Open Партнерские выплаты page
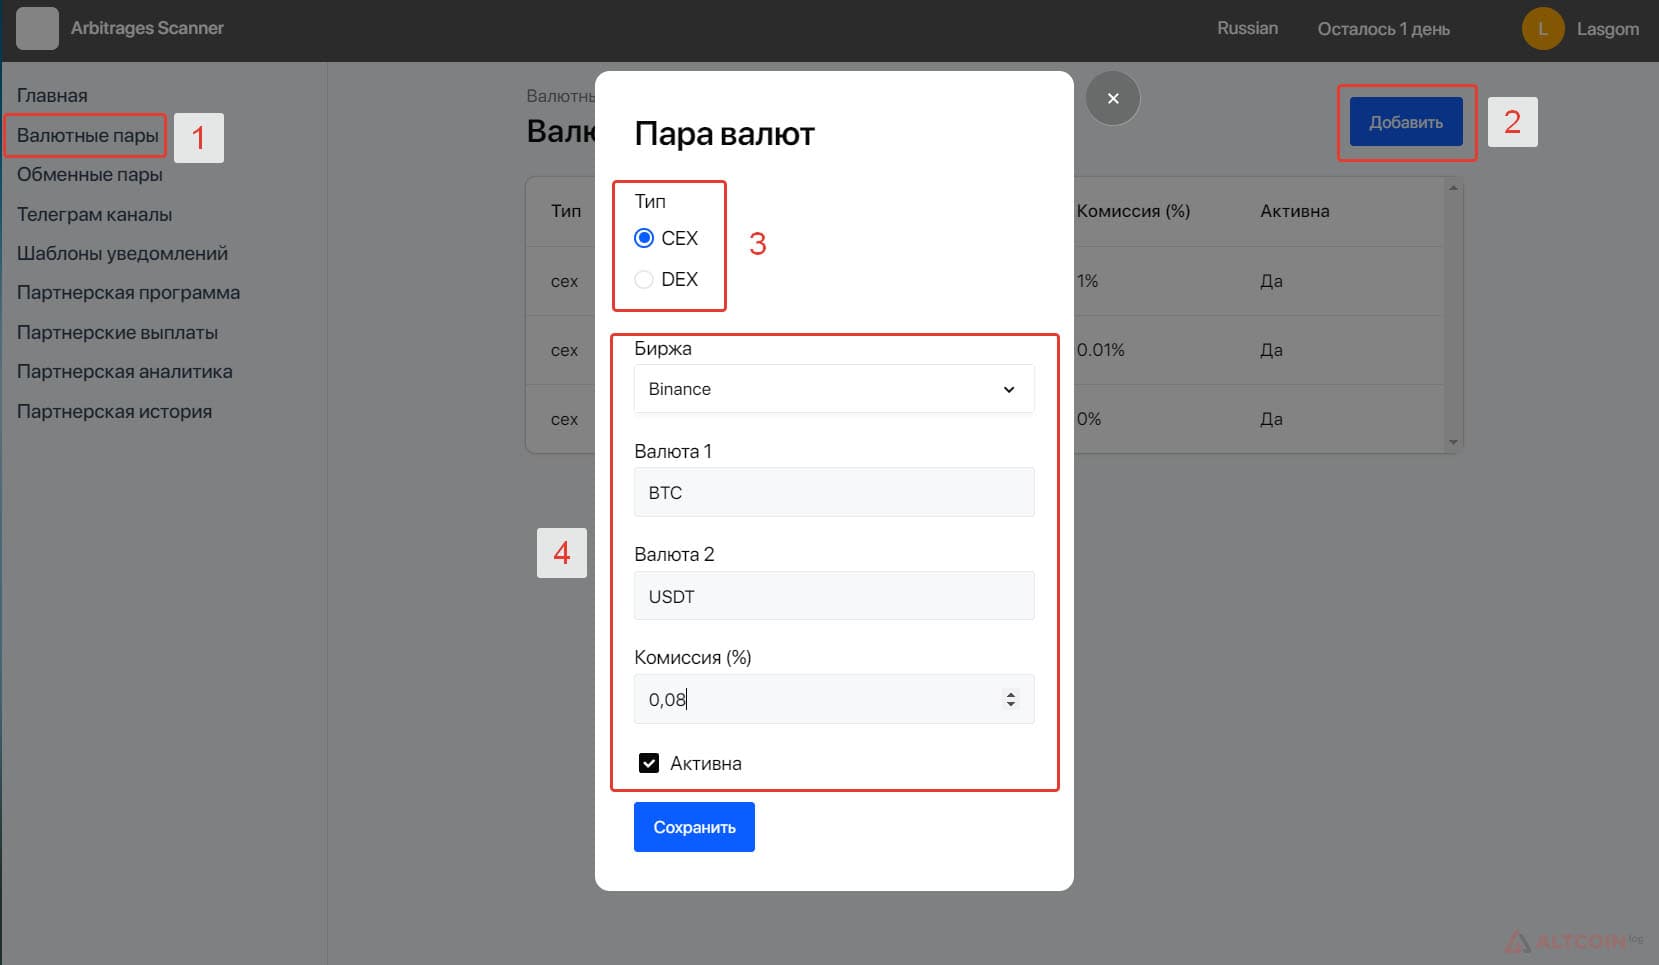Image resolution: width=1659 pixels, height=965 pixels. (x=117, y=332)
